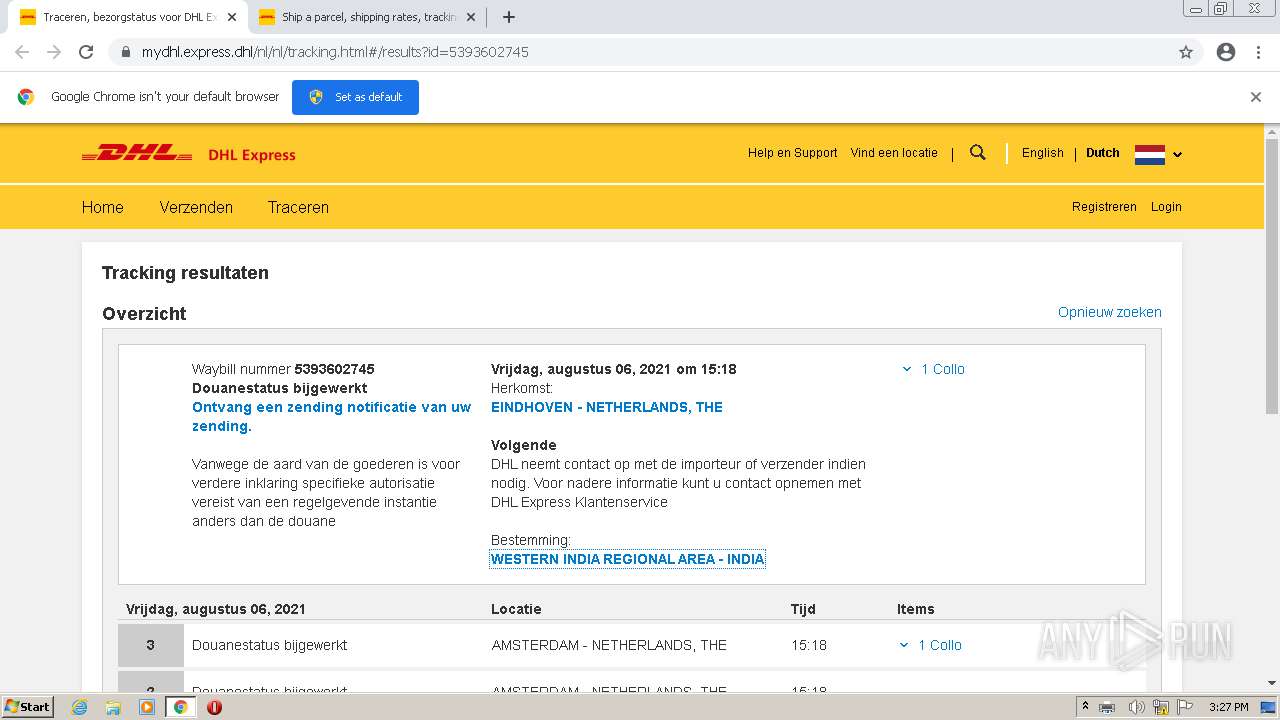The width and height of the screenshot is (1280, 720).
Task: Expand 1 Collo in the Items column
Action: (930, 645)
